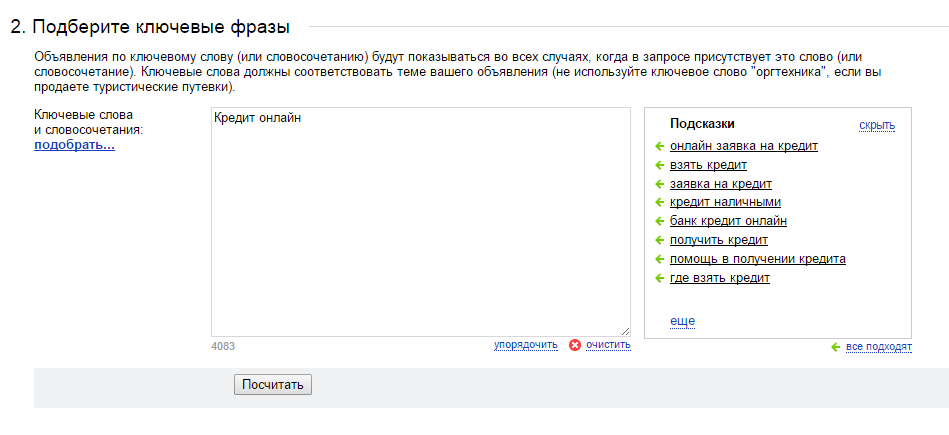Select suggestion 'помощь в получении кредита'
Image resolution: width=949 pixels, height=435 pixels.
[x=758, y=260]
